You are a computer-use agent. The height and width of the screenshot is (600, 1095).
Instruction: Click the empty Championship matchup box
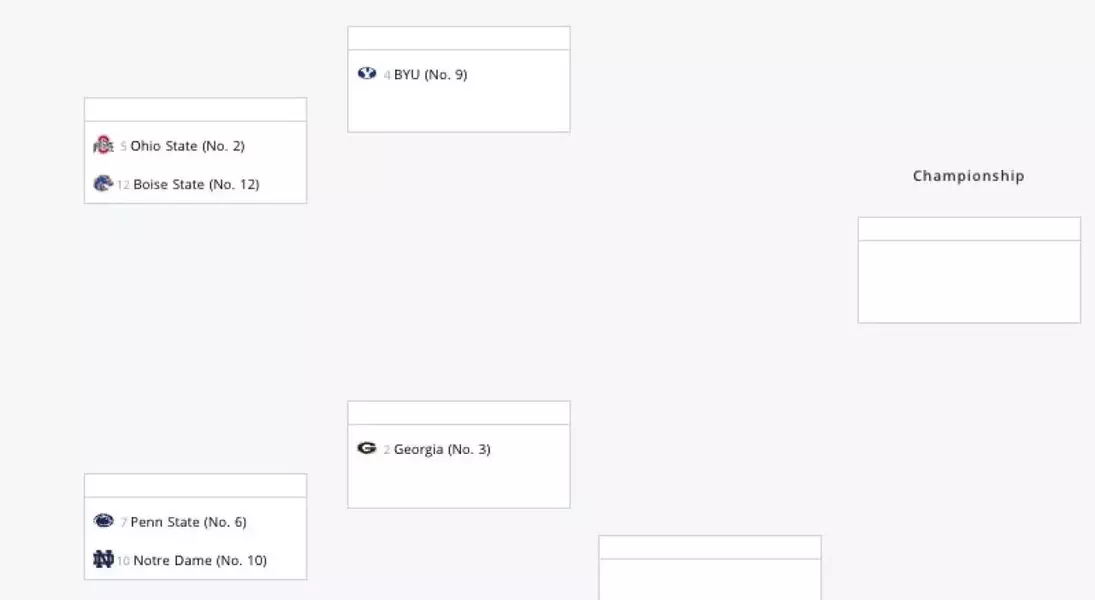pyautogui.click(x=969, y=281)
